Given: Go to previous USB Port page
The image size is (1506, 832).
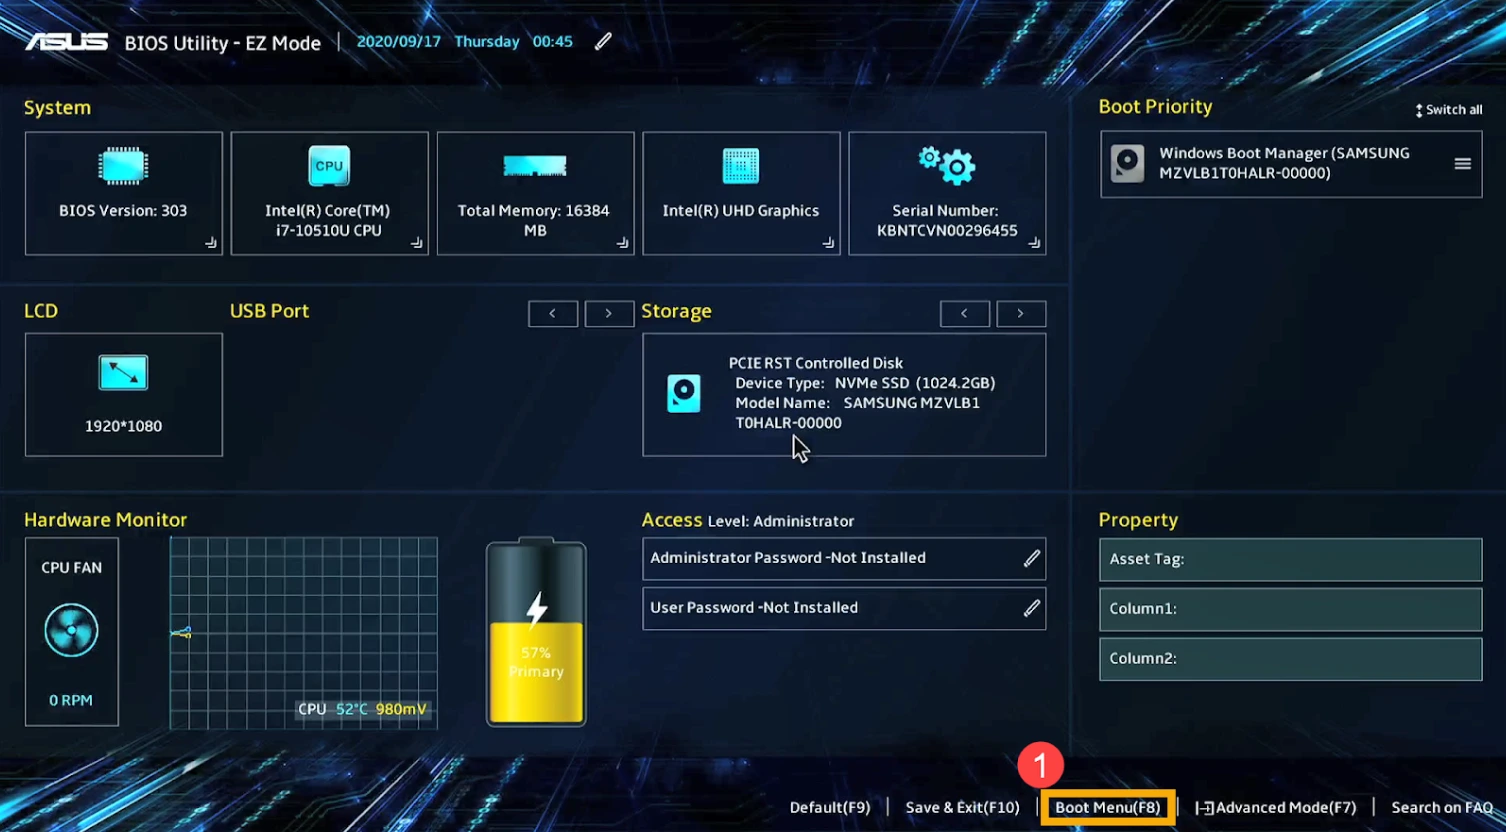Looking at the screenshot, I should pos(553,314).
